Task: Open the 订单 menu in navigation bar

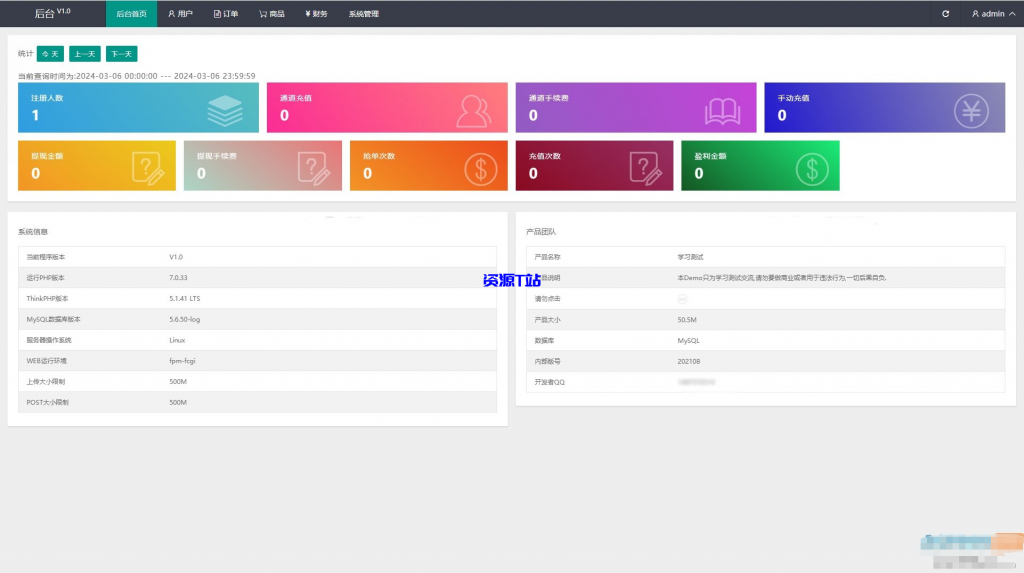Action: pyautogui.click(x=226, y=14)
